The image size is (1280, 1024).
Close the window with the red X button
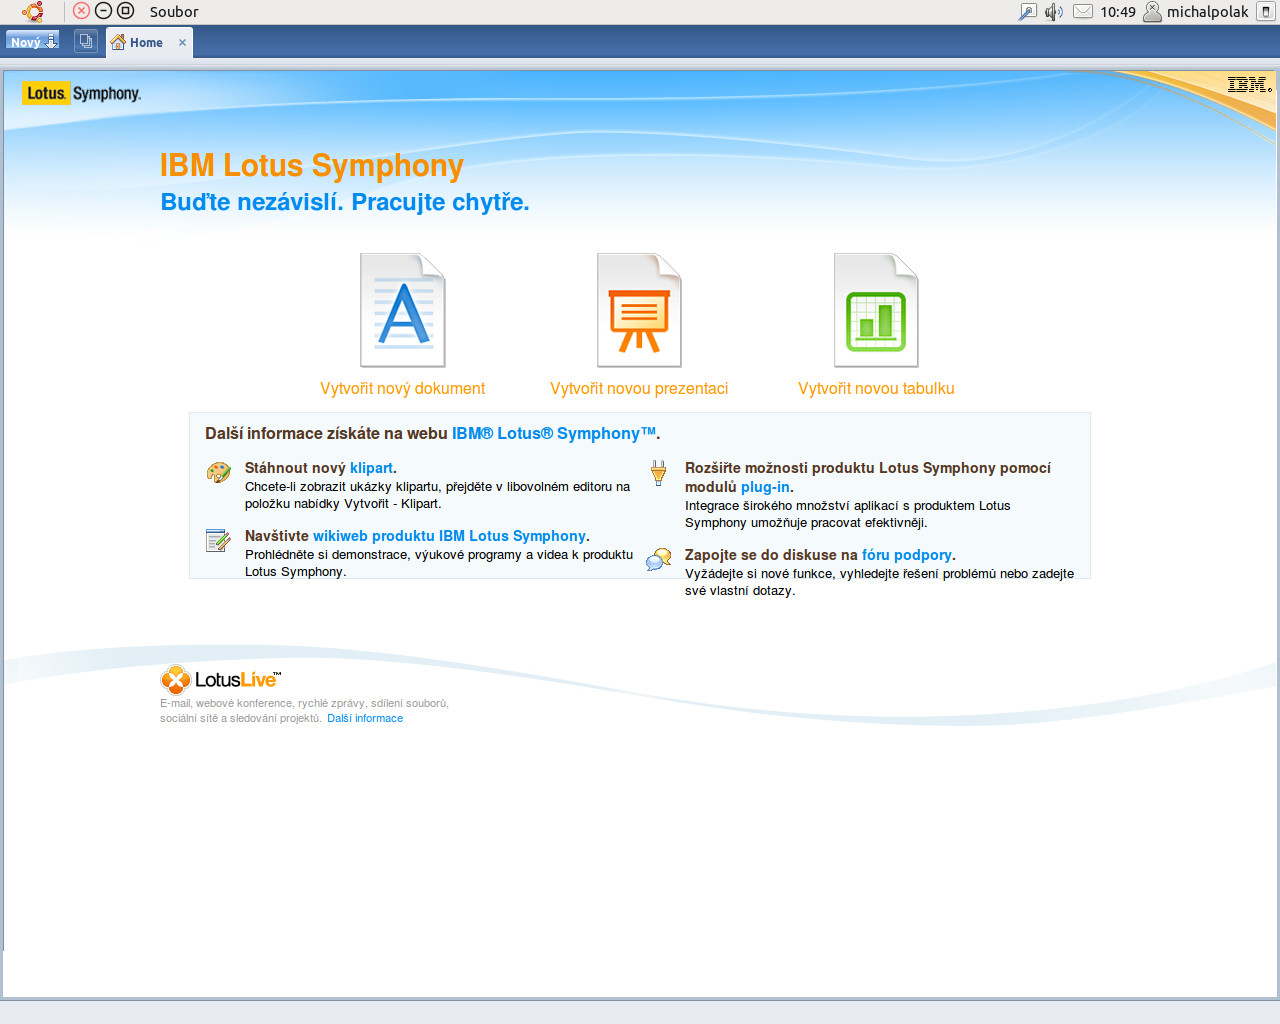click(x=82, y=11)
